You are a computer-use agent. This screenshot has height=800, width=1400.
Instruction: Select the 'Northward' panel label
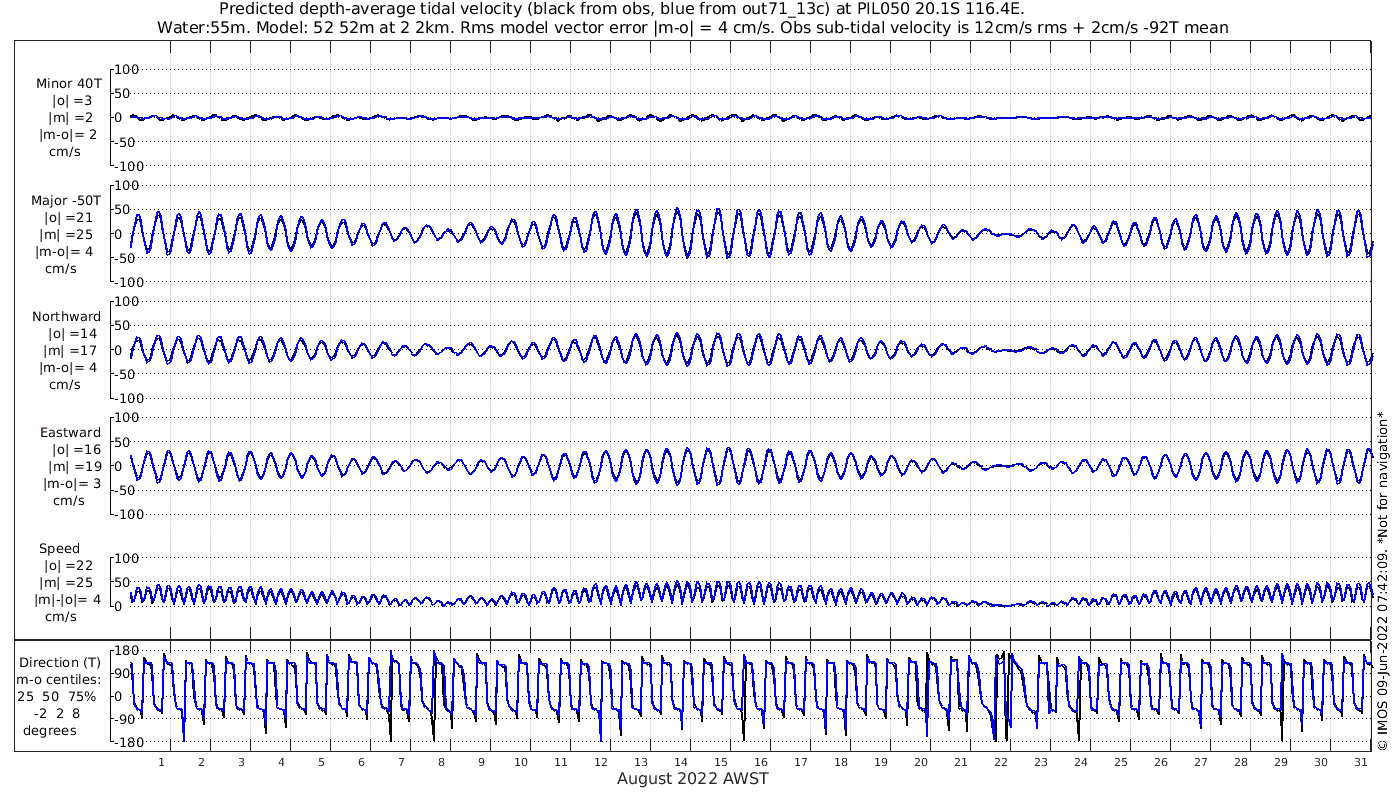[66, 317]
